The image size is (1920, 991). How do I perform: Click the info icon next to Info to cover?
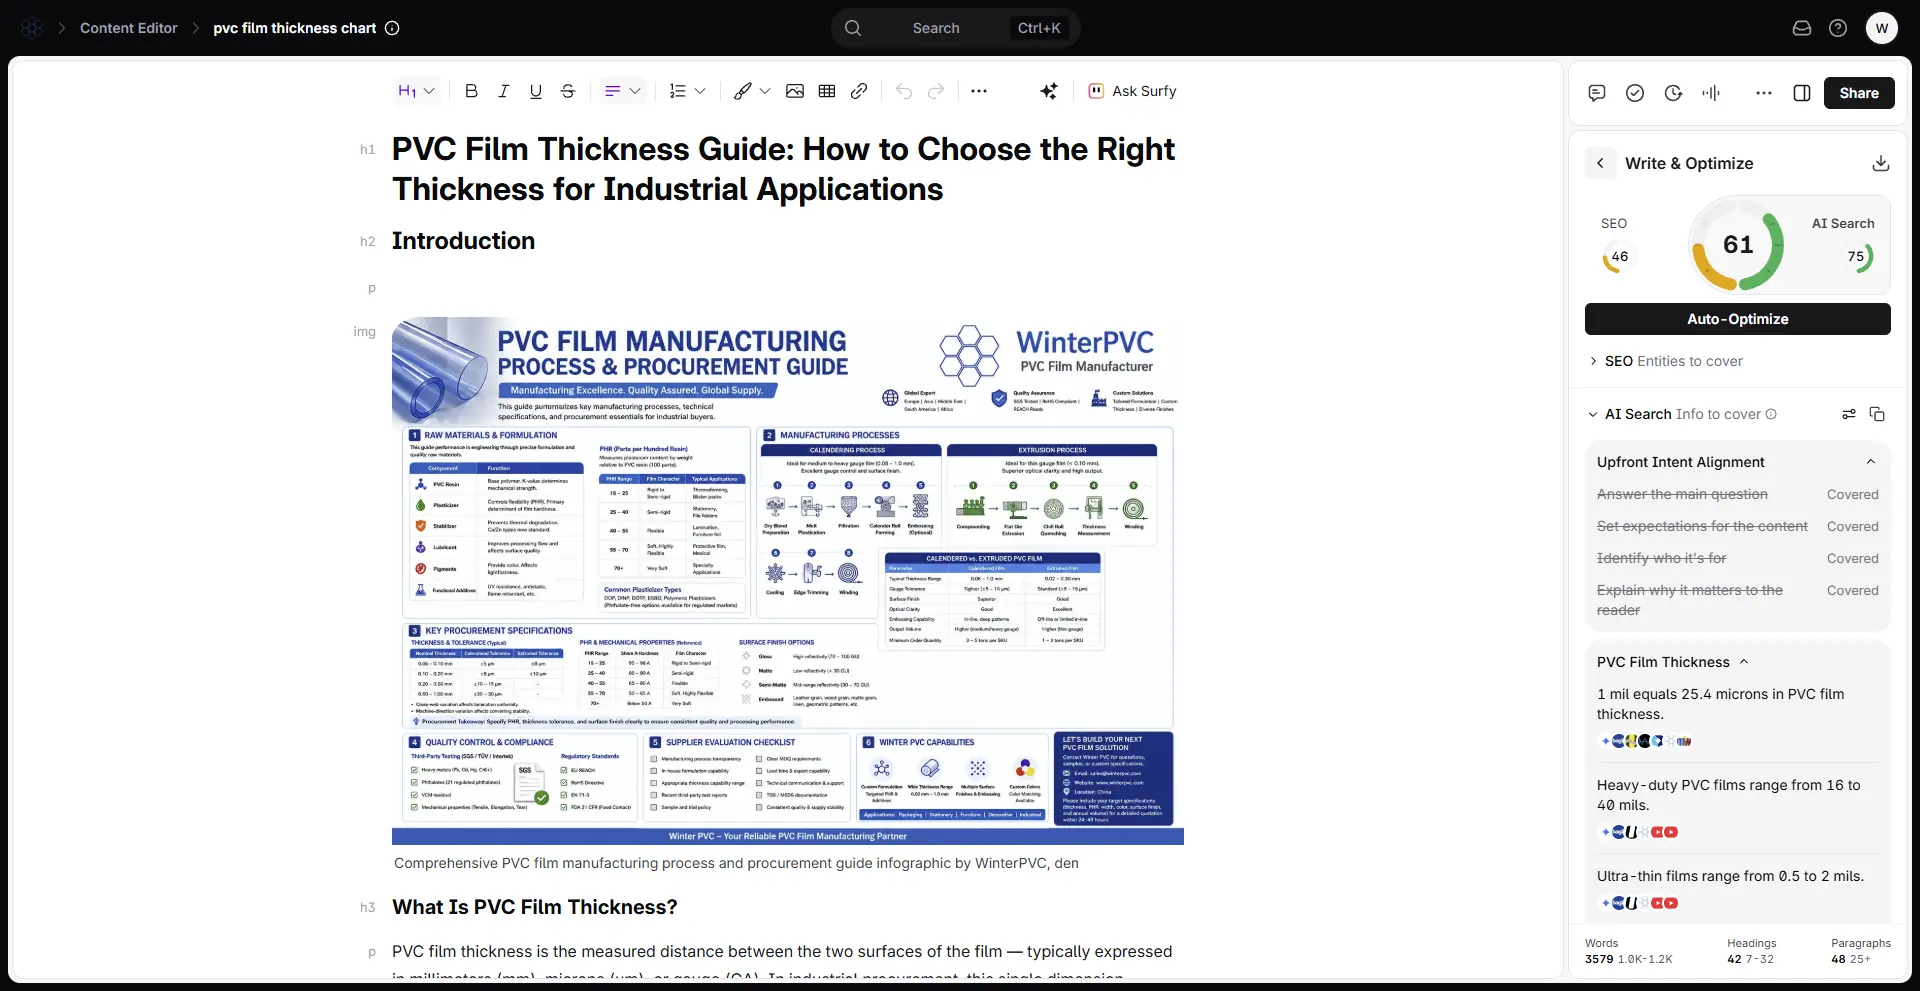(1771, 414)
